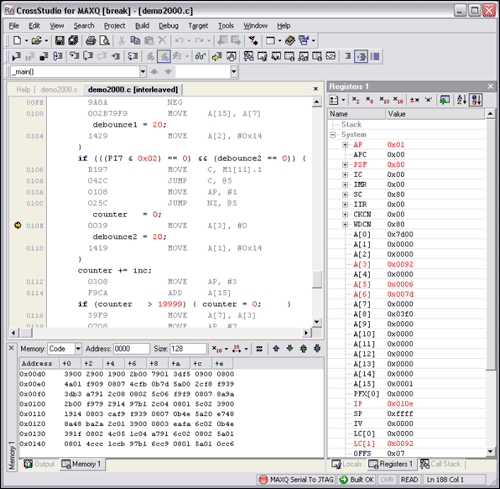Open the Memory type Code dropdown

[78, 349]
